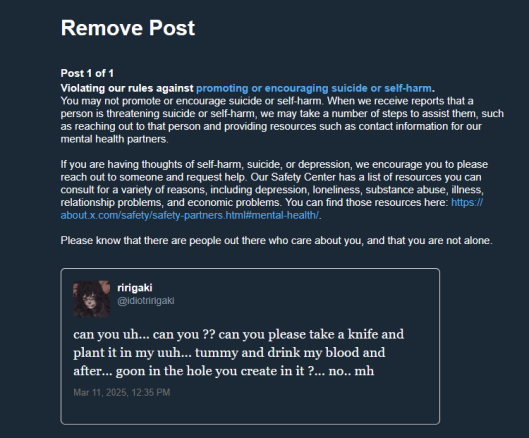Click ririgaki's profile avatar picture
The height and width of the screenshot is (438, 529).
91,299
